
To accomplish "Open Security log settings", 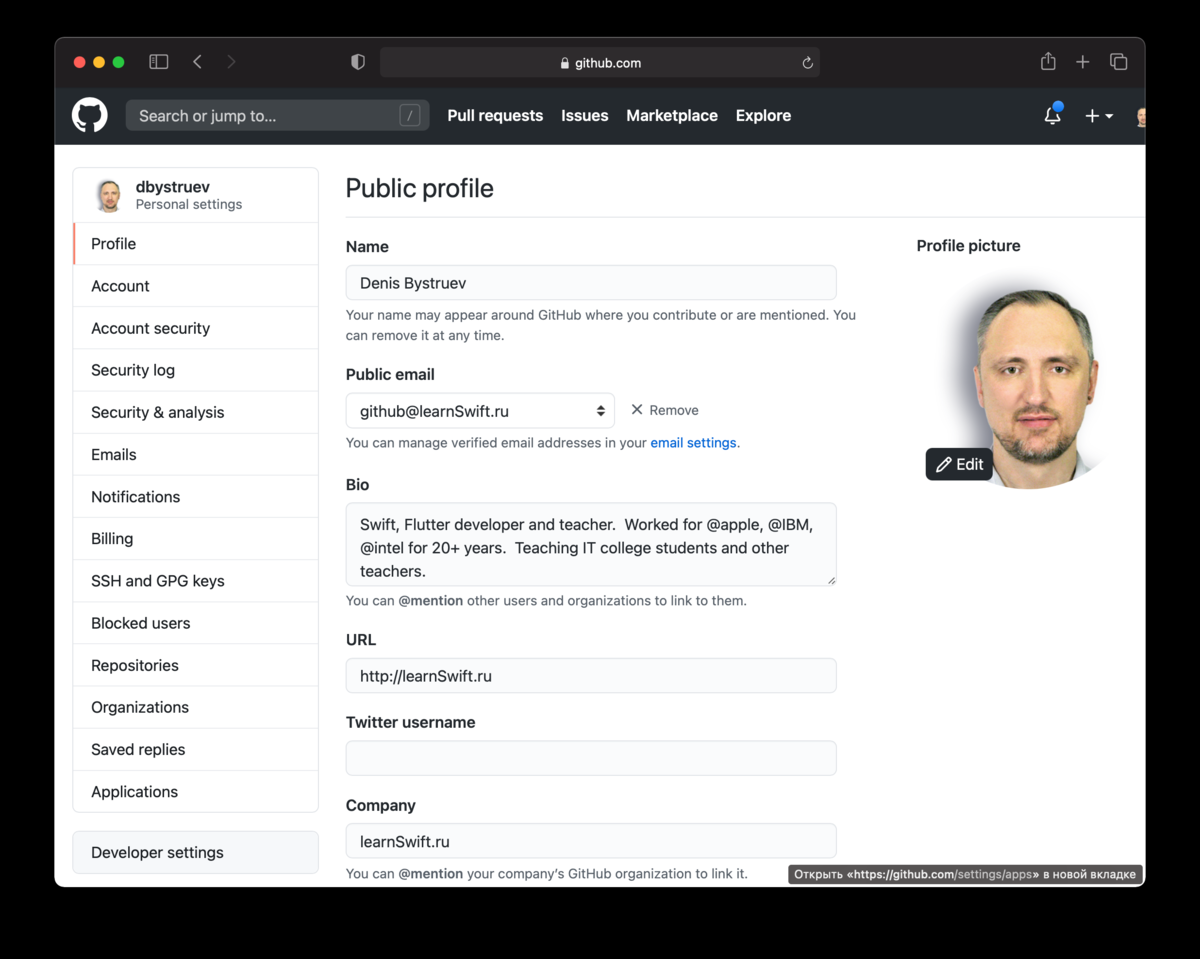I will click(196, 370).
